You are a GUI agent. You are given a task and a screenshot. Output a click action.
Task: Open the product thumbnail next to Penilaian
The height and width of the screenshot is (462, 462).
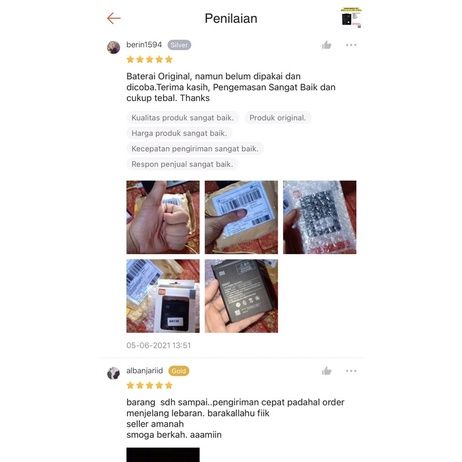click(351, 18)
